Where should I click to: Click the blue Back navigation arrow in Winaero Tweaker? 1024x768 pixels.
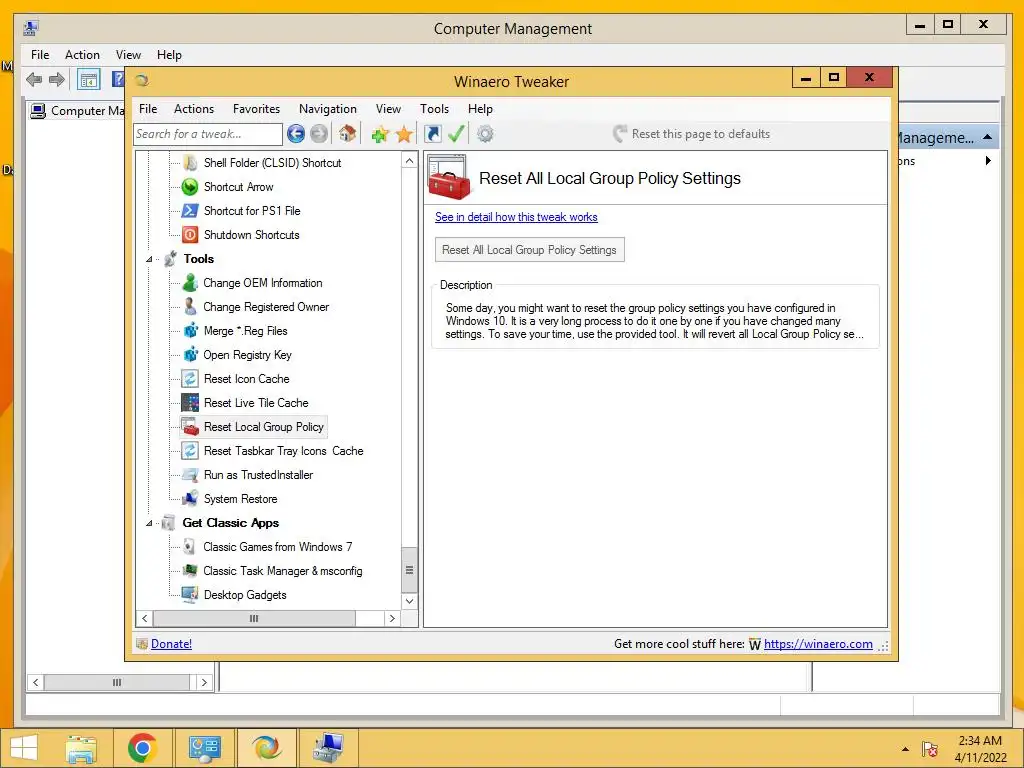pyautogui.click(x=296, y=134)
